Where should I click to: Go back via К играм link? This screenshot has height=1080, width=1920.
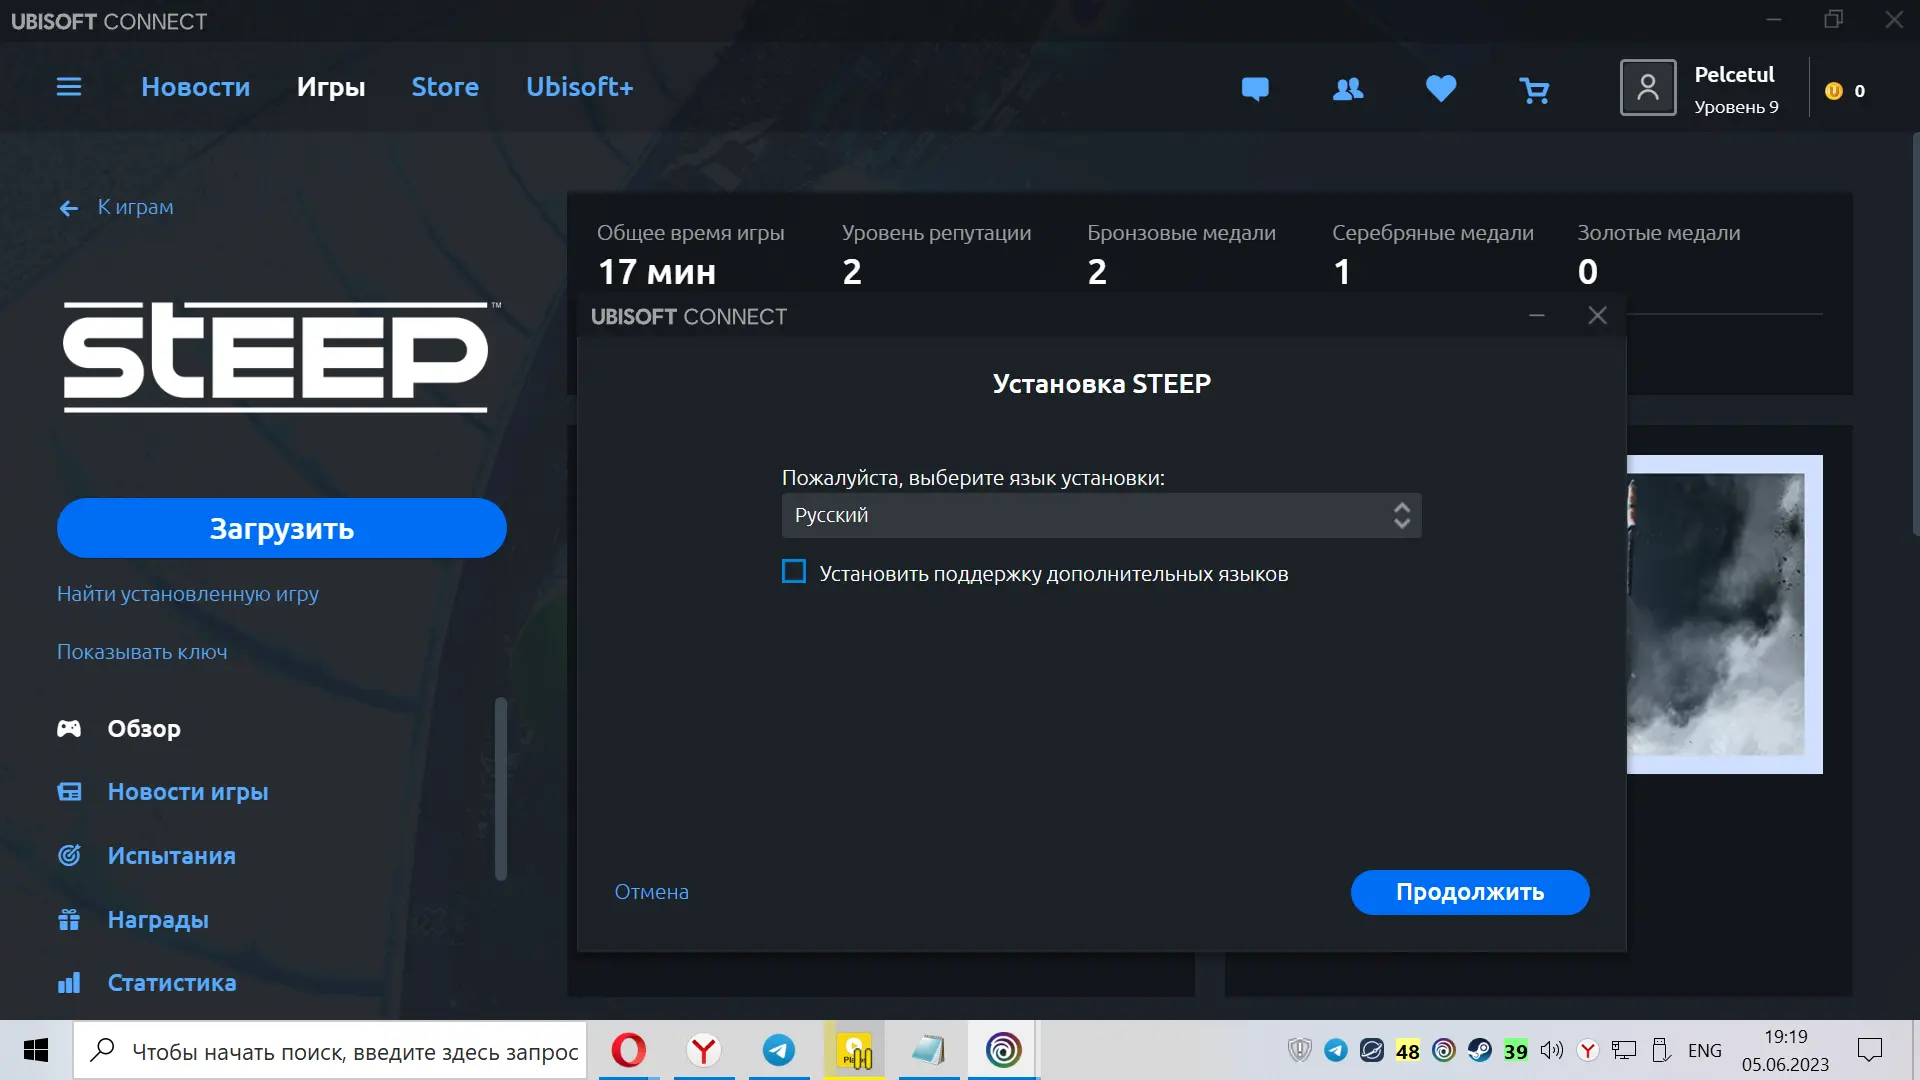tap(135, 207)
